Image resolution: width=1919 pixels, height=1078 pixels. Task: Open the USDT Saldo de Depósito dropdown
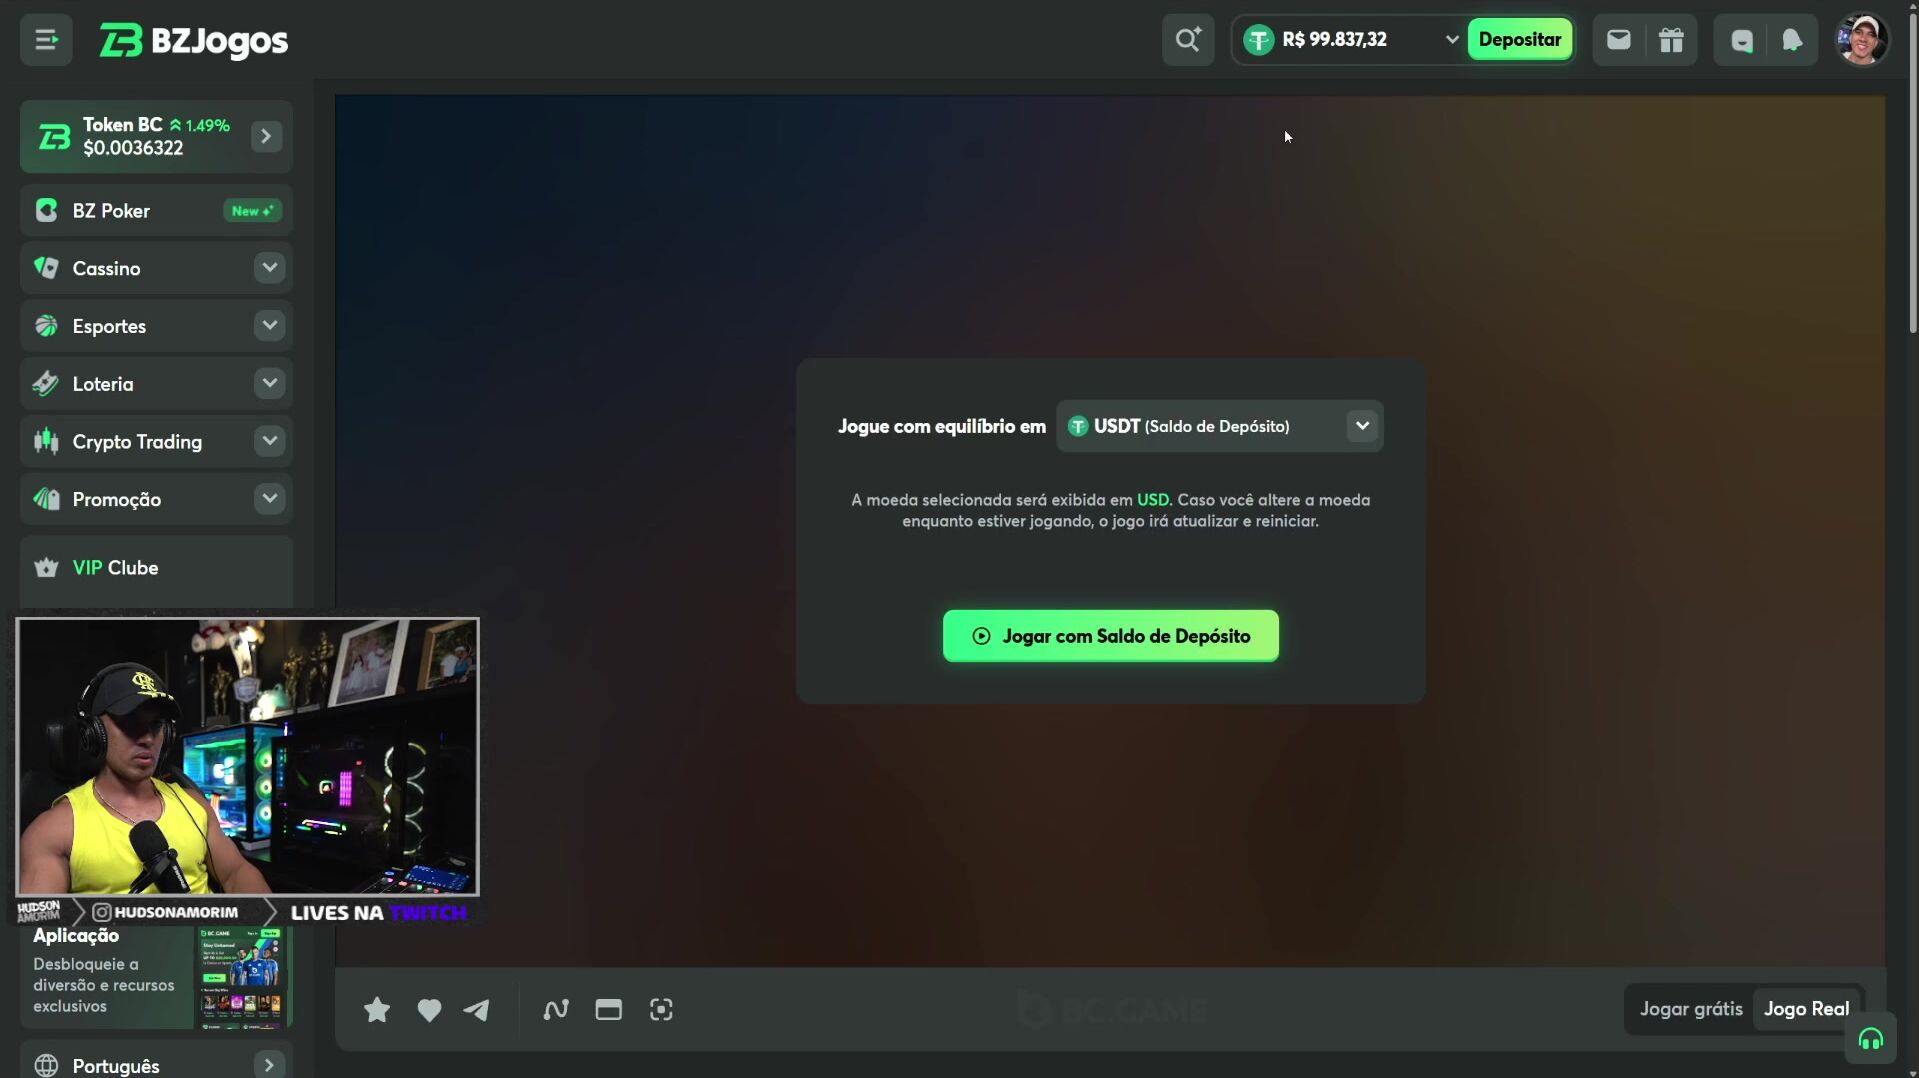coord(1220,426)
